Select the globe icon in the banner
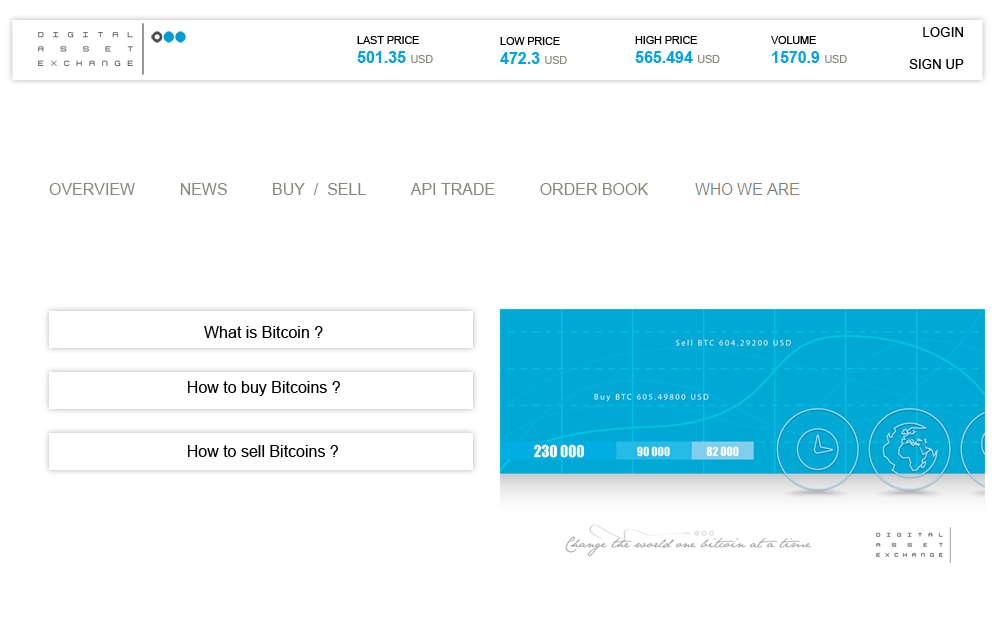The width and height of the screenshot is (995, 625). pos(909,449)
